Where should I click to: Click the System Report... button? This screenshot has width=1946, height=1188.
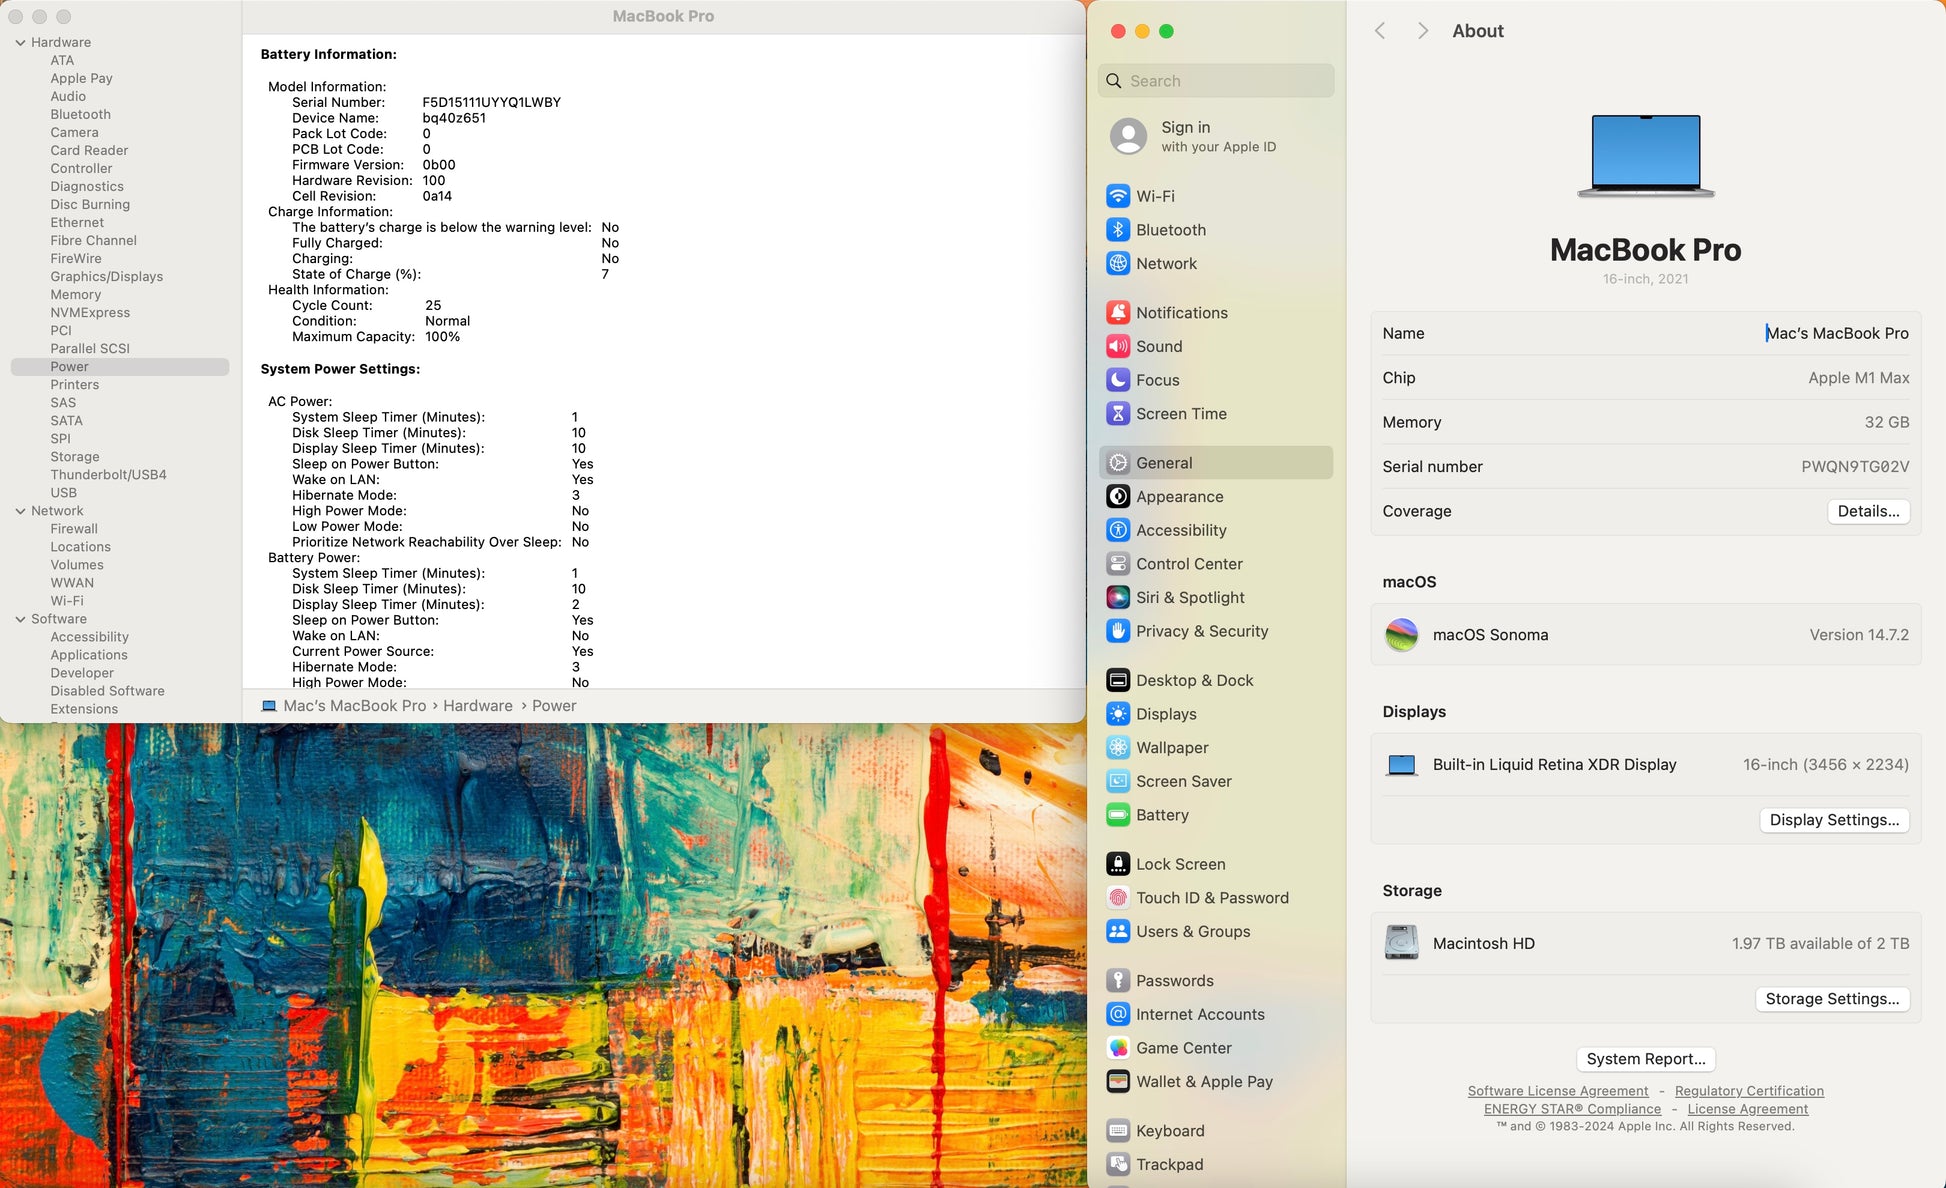1645,1059
